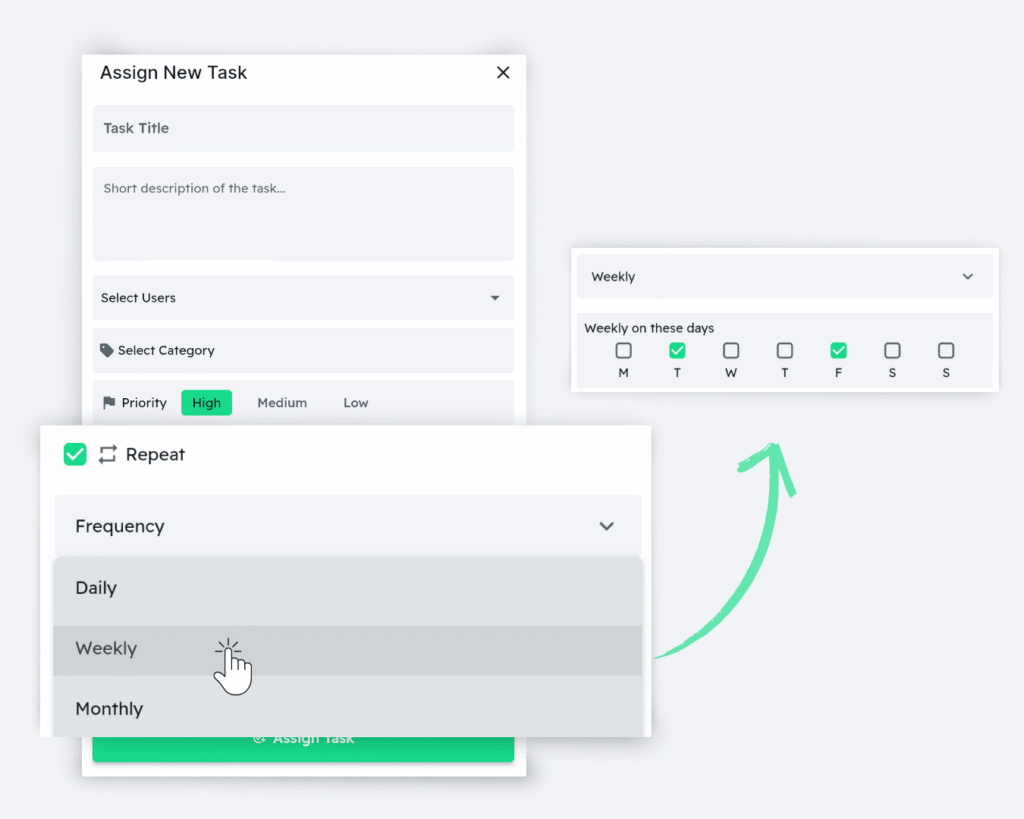Viewport: 1024px width, 819px height.
Task: Set priority to Medium
Action: [282, 403]
